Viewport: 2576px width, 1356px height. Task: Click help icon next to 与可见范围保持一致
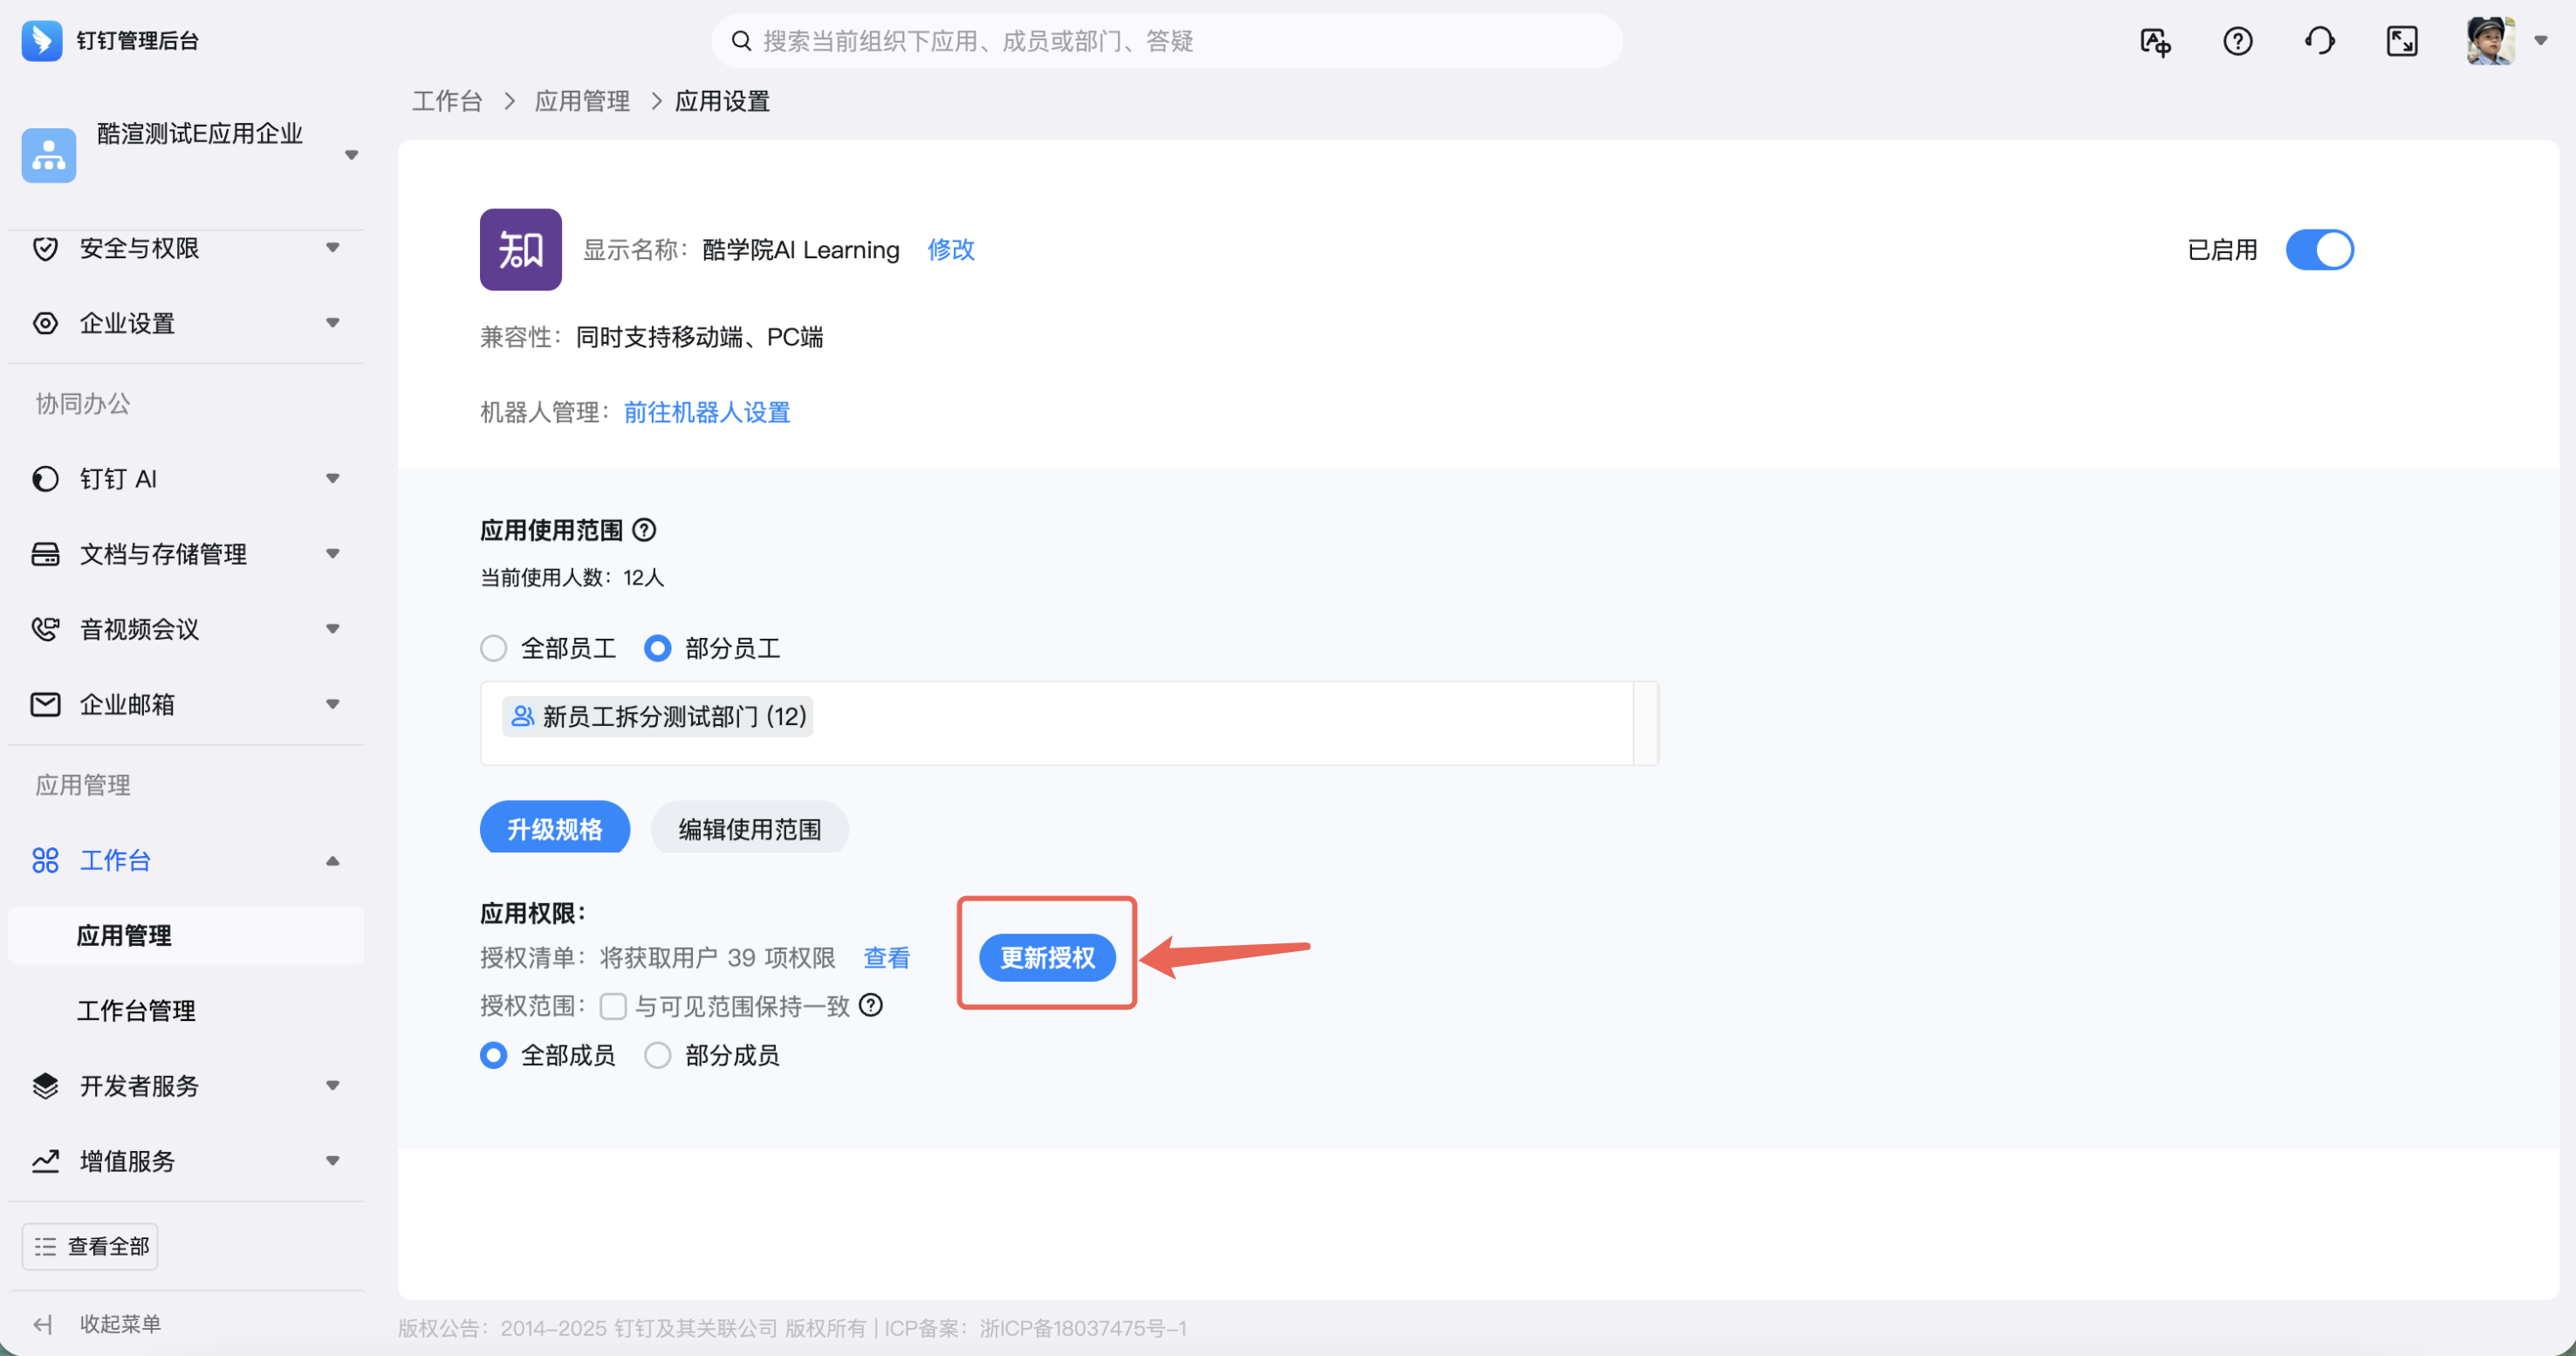coord(871,1005)
